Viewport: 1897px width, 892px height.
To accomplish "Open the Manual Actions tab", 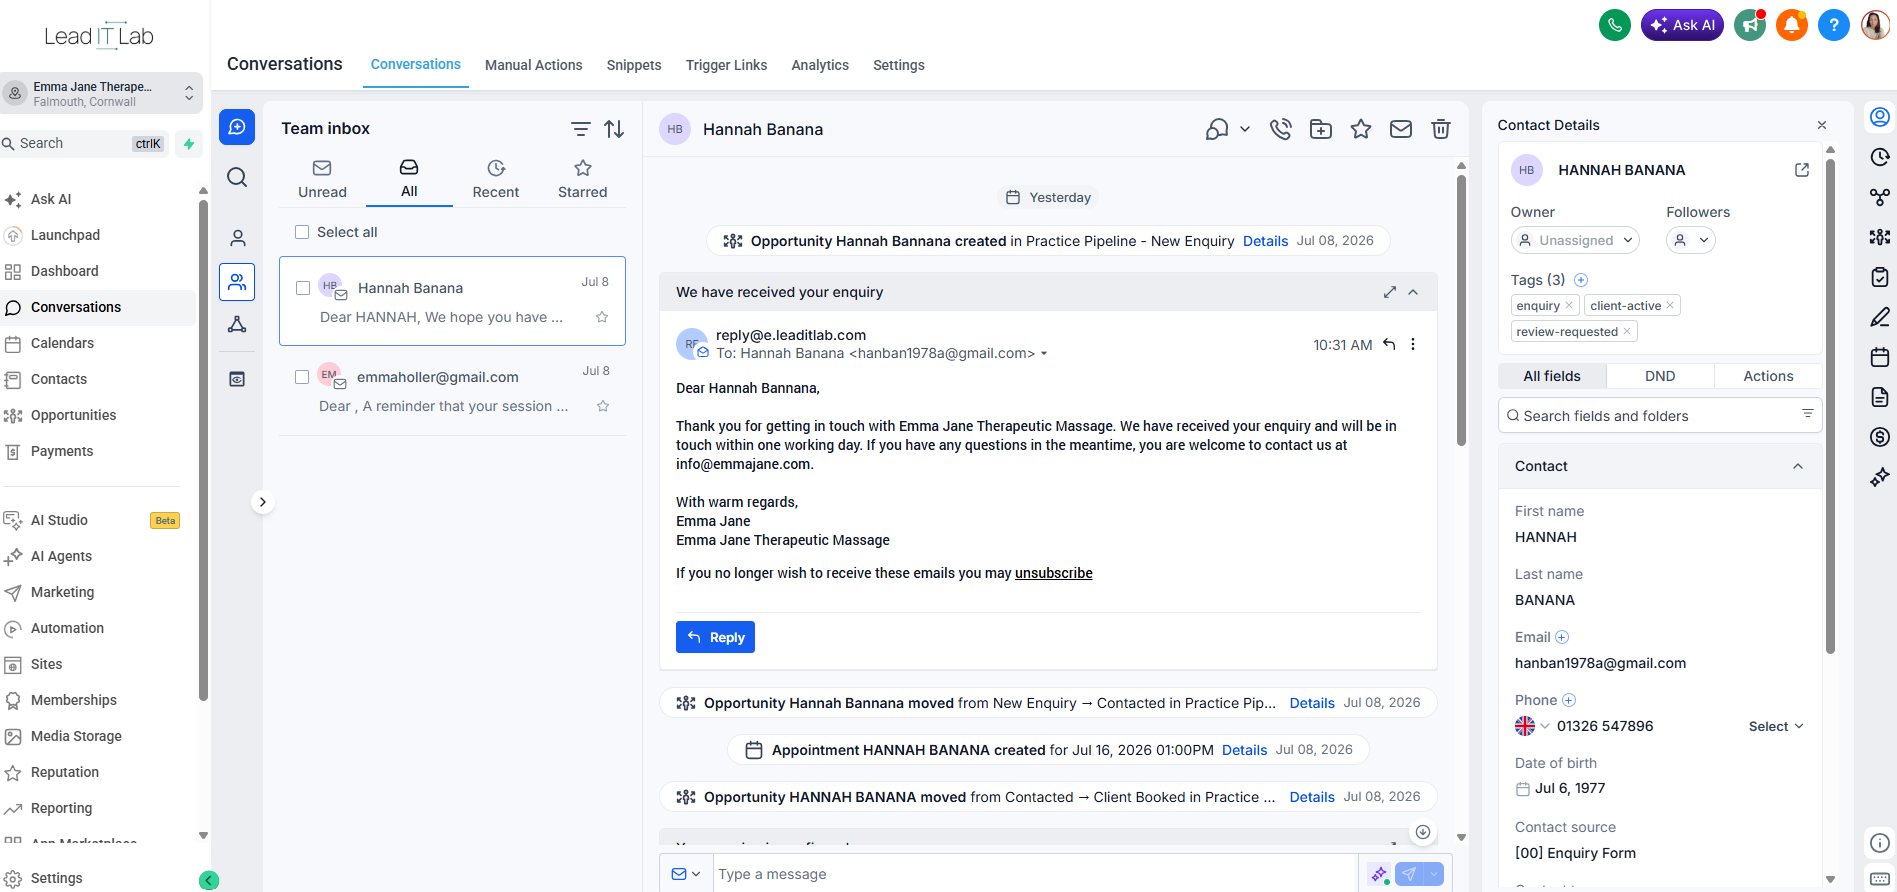I will 533,65.
